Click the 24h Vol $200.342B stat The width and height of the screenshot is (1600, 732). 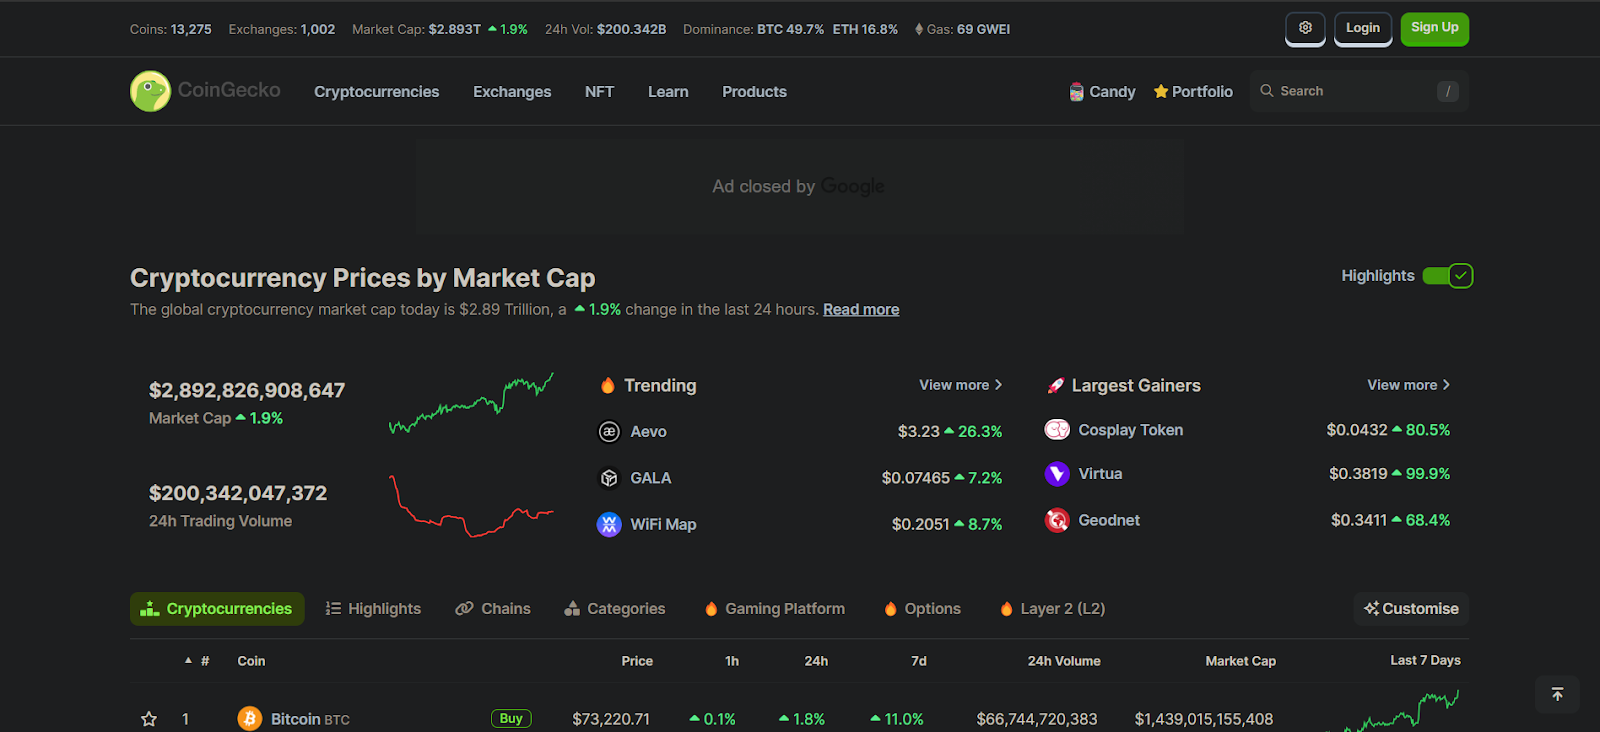606,29
